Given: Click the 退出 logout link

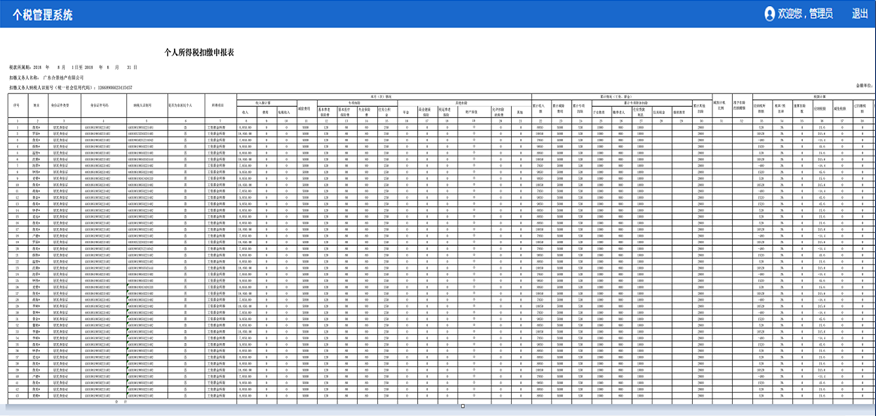Looking at the screenshot, I should [859, 15].
